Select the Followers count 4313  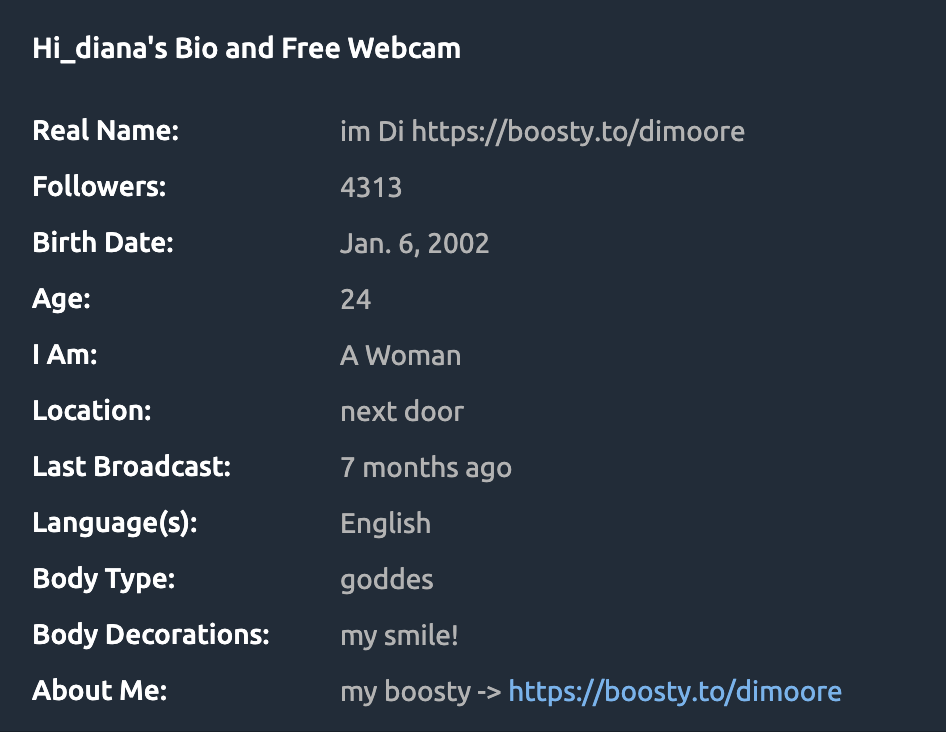pyautogui.click(x=370, y=188)
